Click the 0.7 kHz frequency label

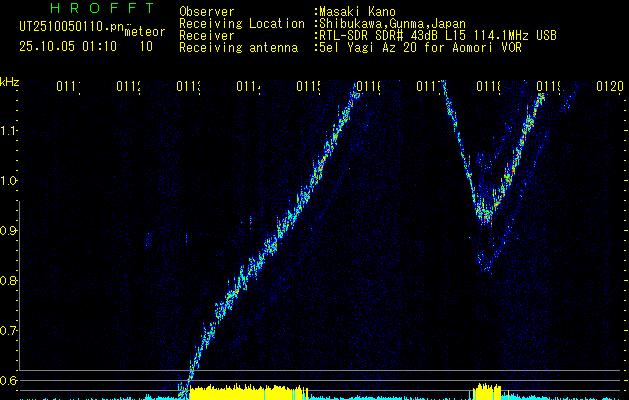coord(8,331)
